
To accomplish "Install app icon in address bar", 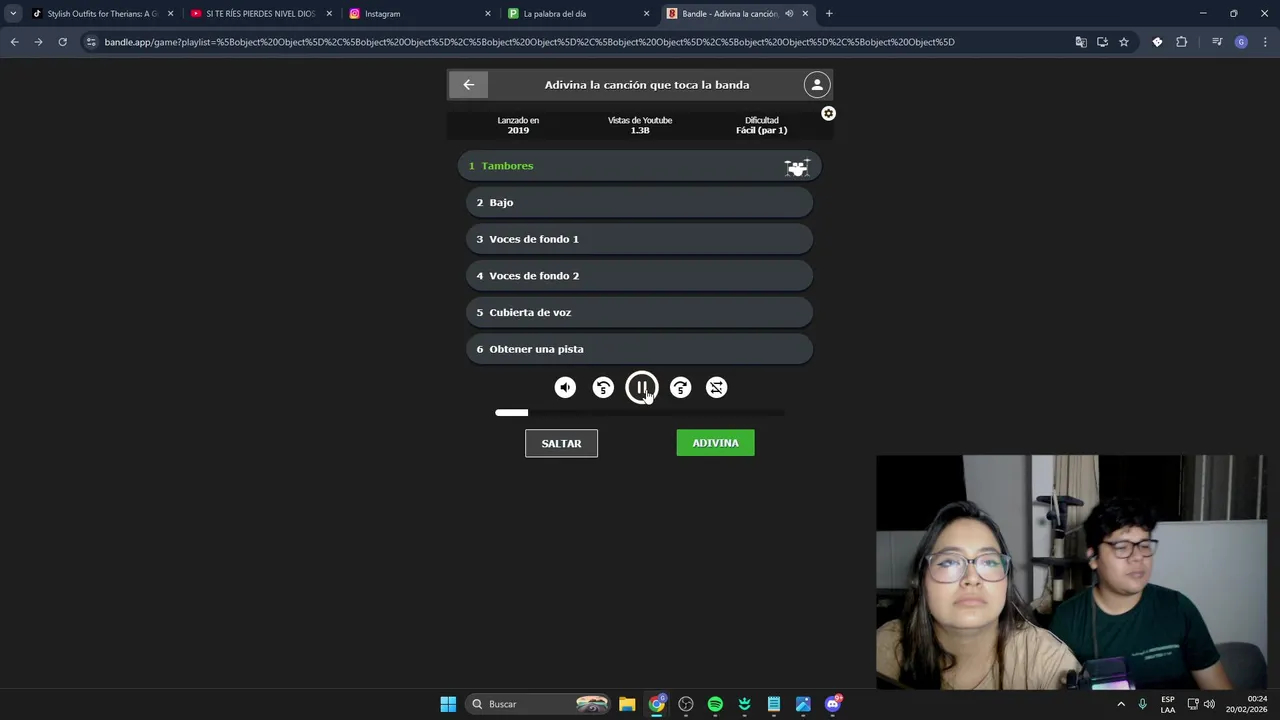I will [1102, 42].
